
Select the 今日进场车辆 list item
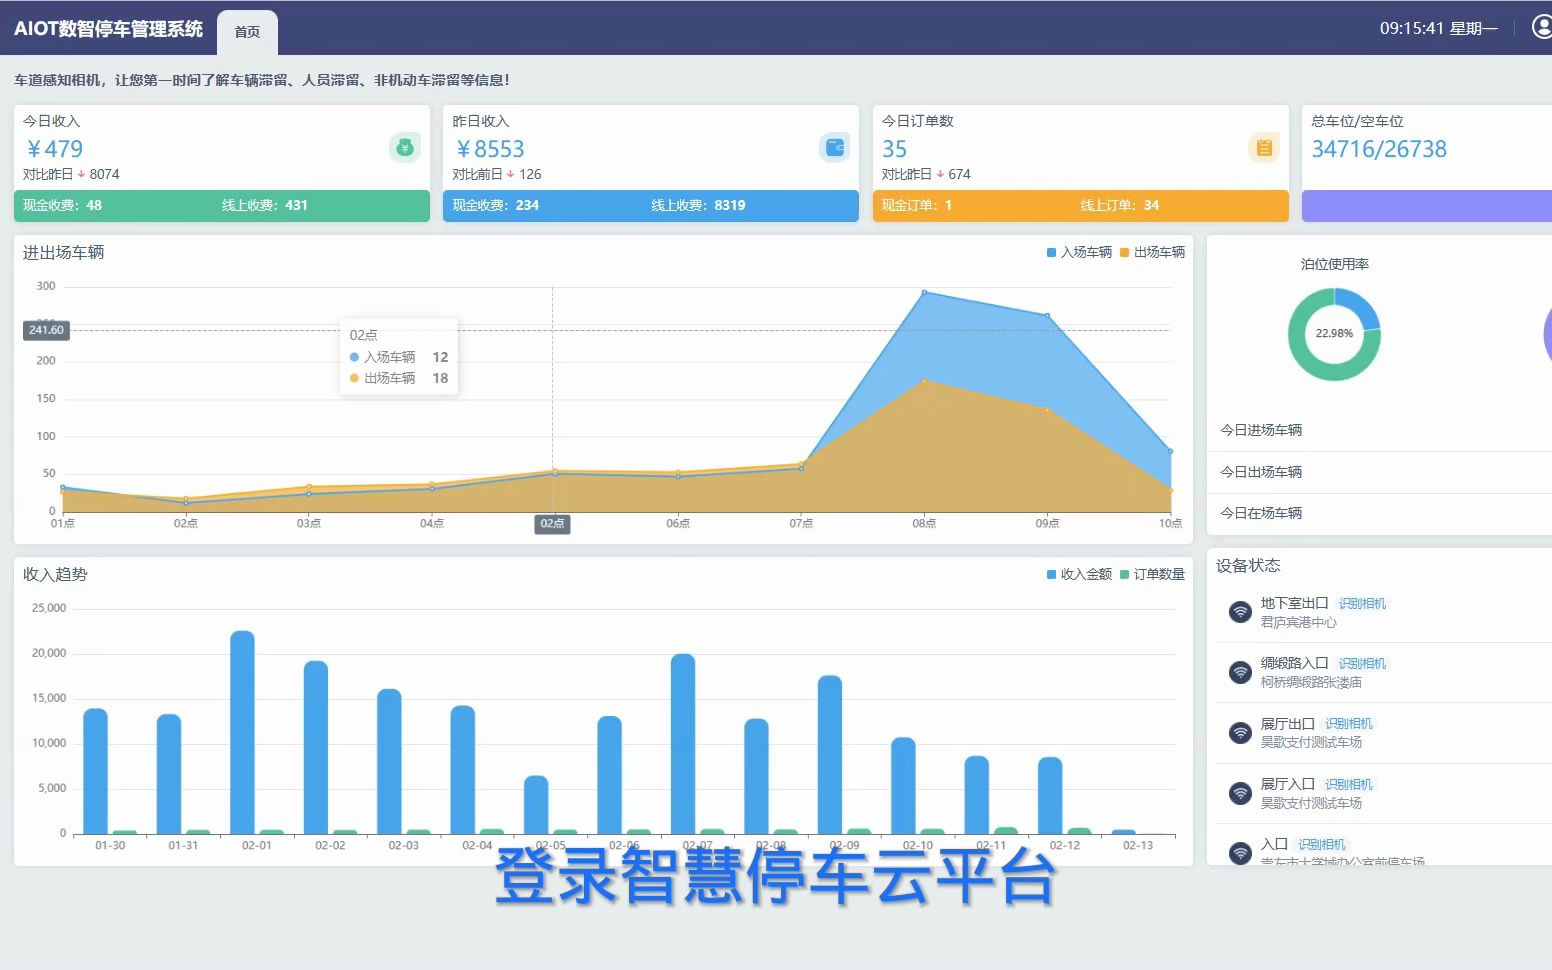click(1262, 430)
